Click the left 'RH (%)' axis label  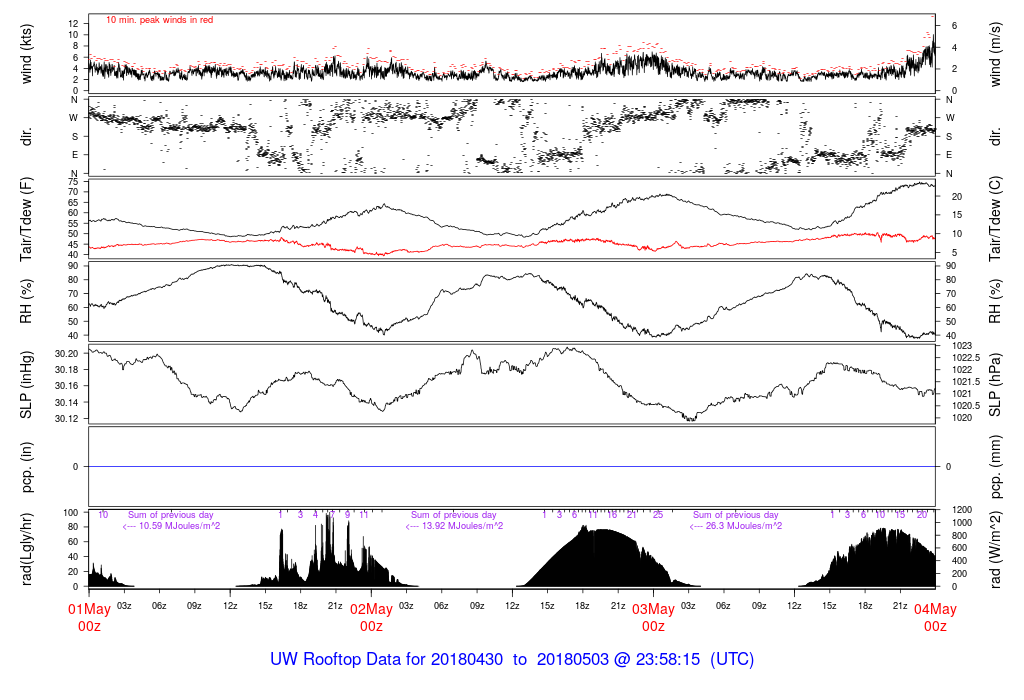click(26, 301)
